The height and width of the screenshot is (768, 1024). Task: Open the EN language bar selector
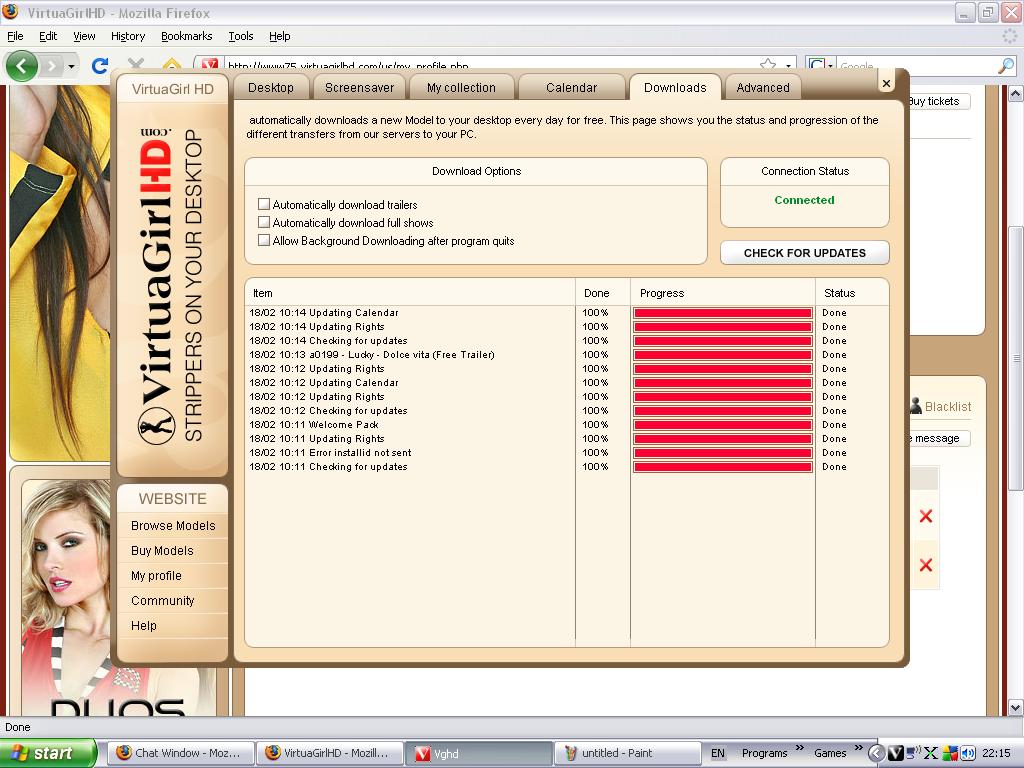tap(718, 753)
